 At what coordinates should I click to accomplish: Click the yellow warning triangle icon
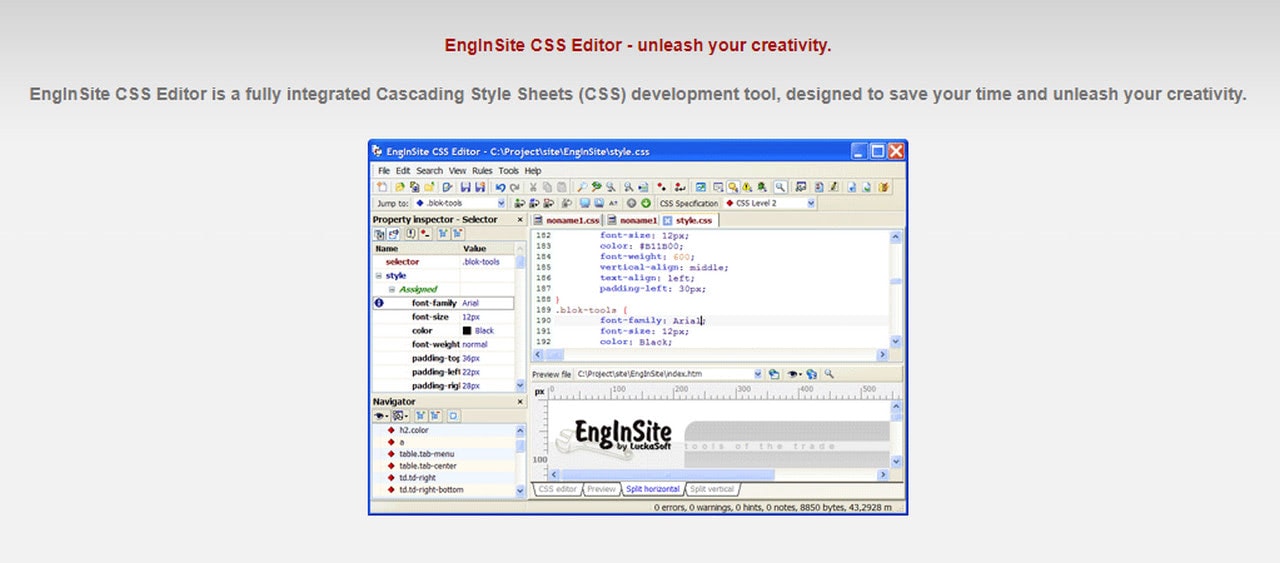point(747,187)
